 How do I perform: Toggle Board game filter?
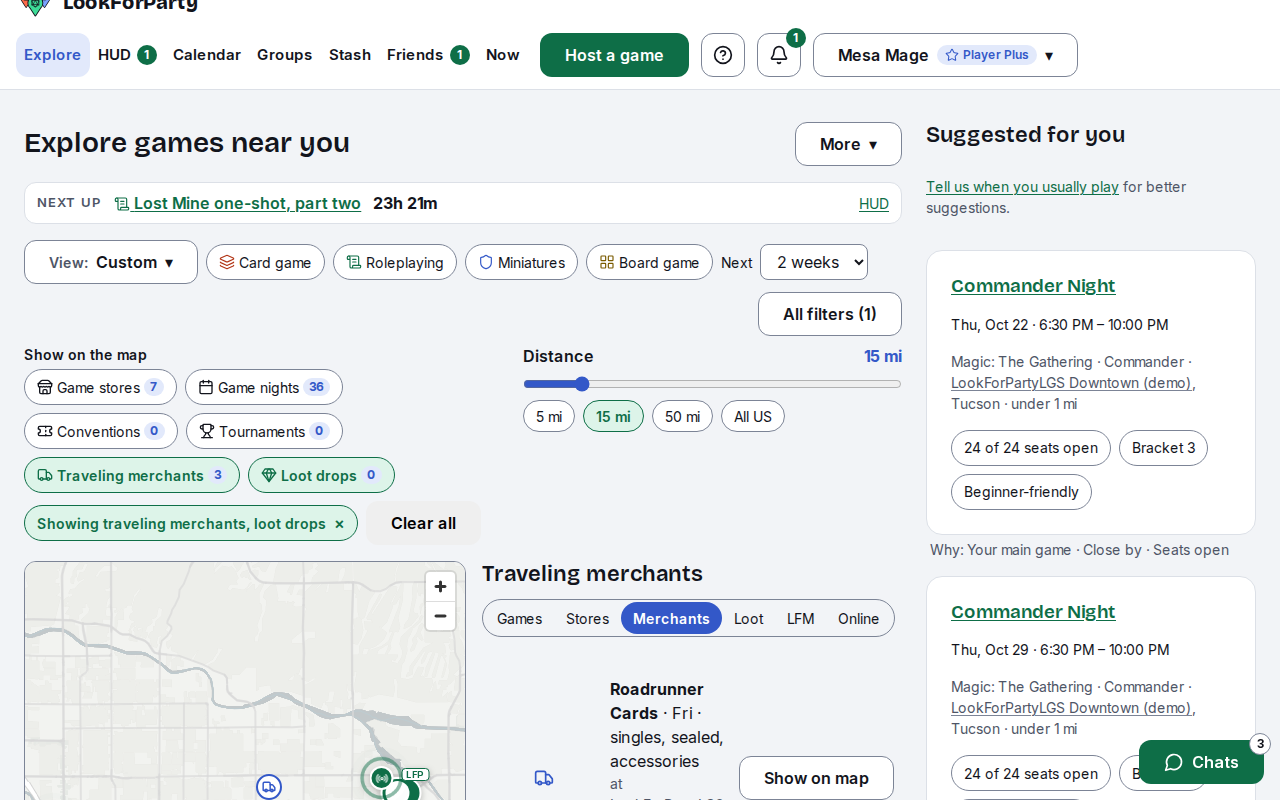click(x=649, y=262)
